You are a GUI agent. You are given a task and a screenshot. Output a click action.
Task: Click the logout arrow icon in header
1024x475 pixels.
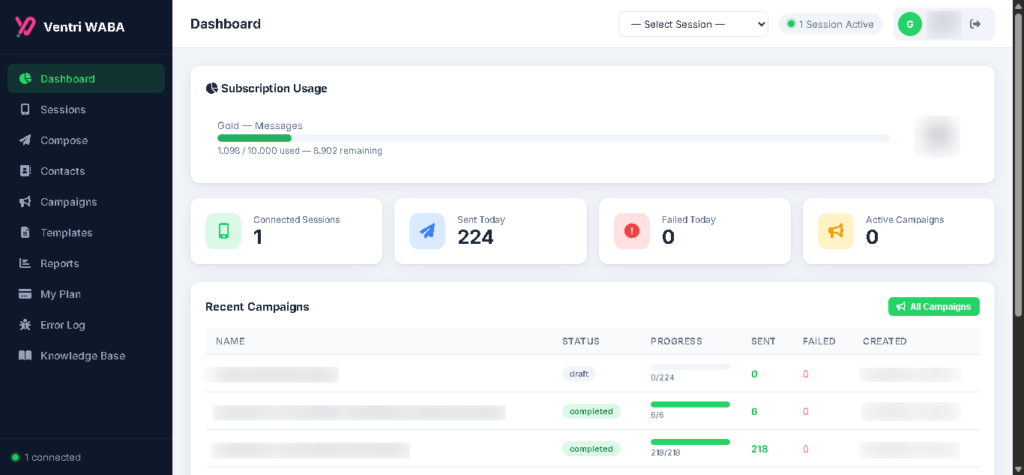click(x=976, y=24)
